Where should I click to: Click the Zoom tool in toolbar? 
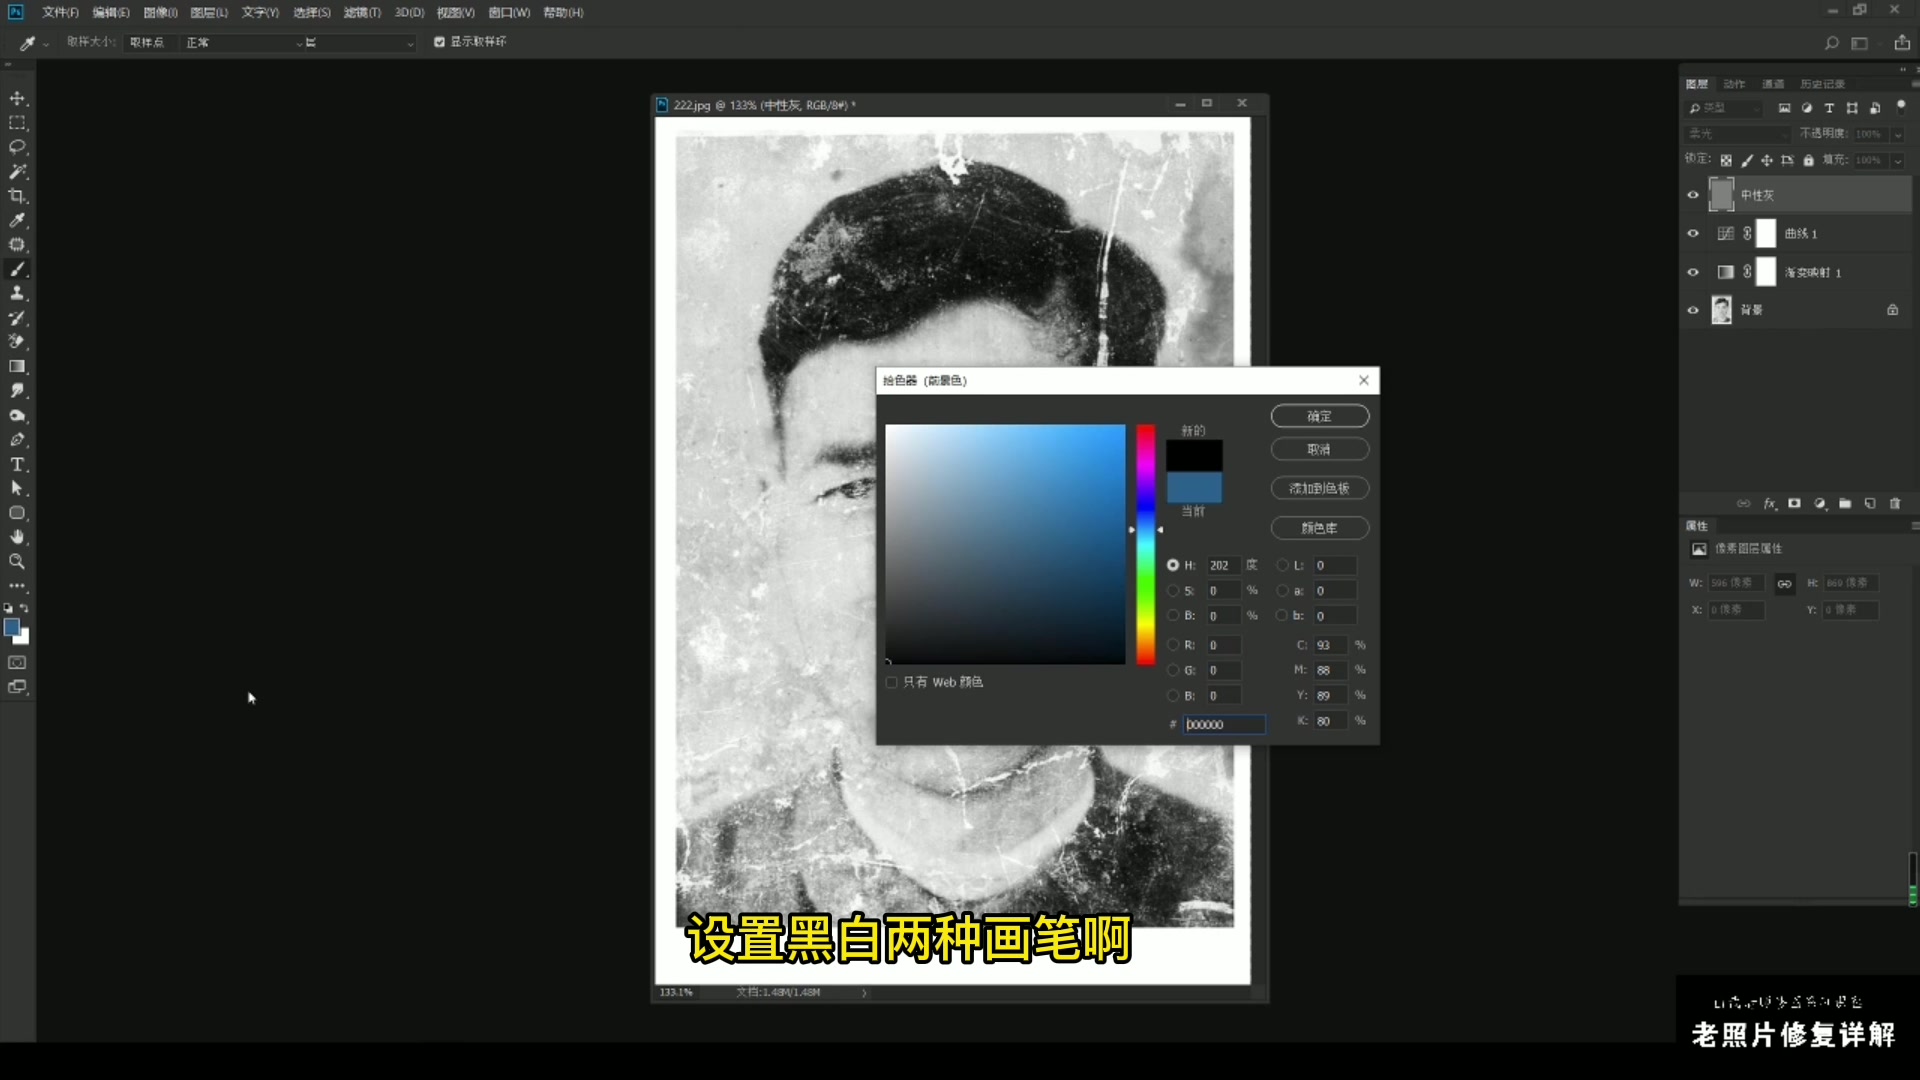coord(18,560)
